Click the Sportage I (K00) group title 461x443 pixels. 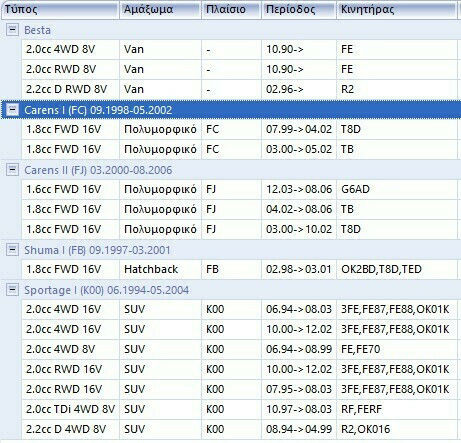coord(107,290)
